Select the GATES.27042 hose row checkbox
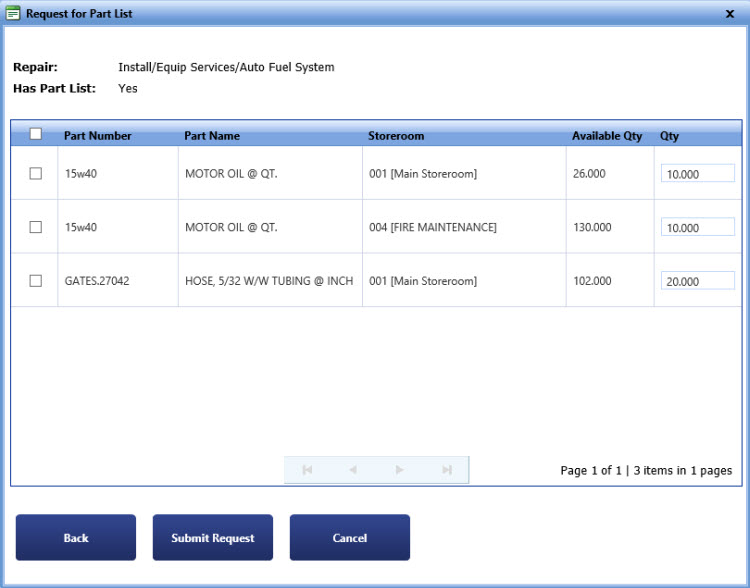 (x=36, y=281)
